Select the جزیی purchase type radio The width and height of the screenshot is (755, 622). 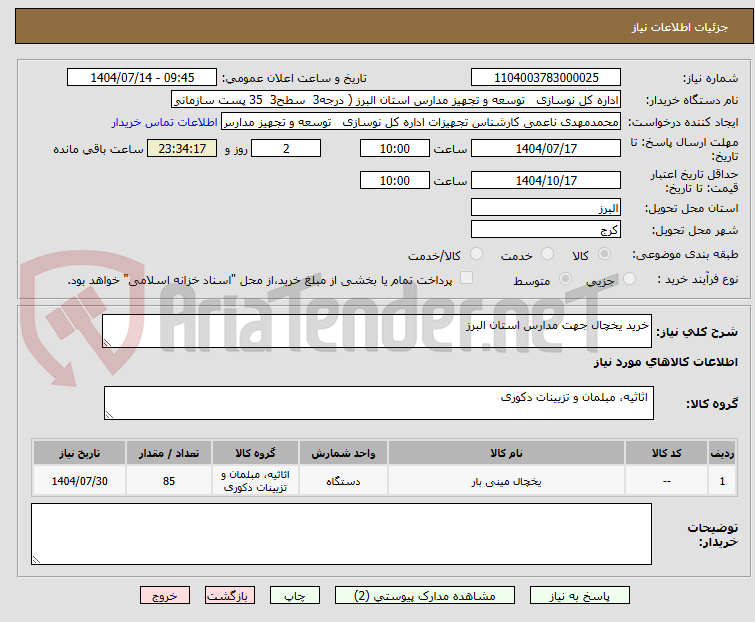(629, 279)
